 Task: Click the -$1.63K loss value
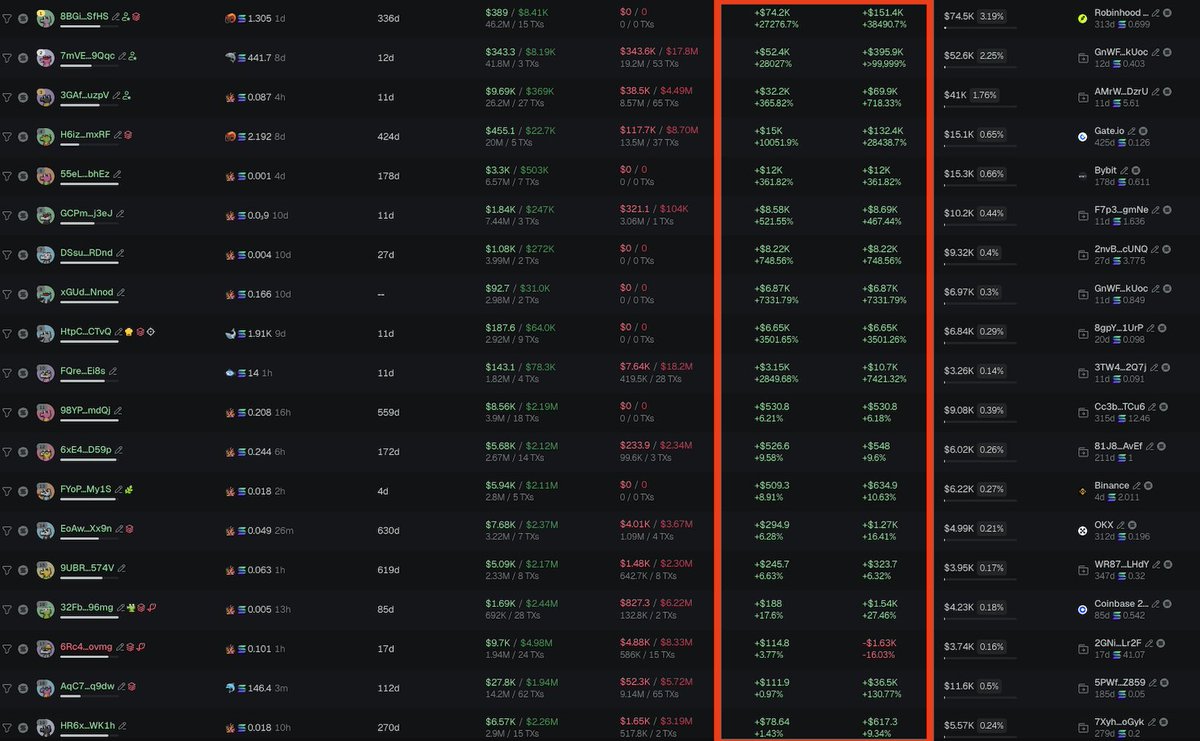(x=879, y=643)
